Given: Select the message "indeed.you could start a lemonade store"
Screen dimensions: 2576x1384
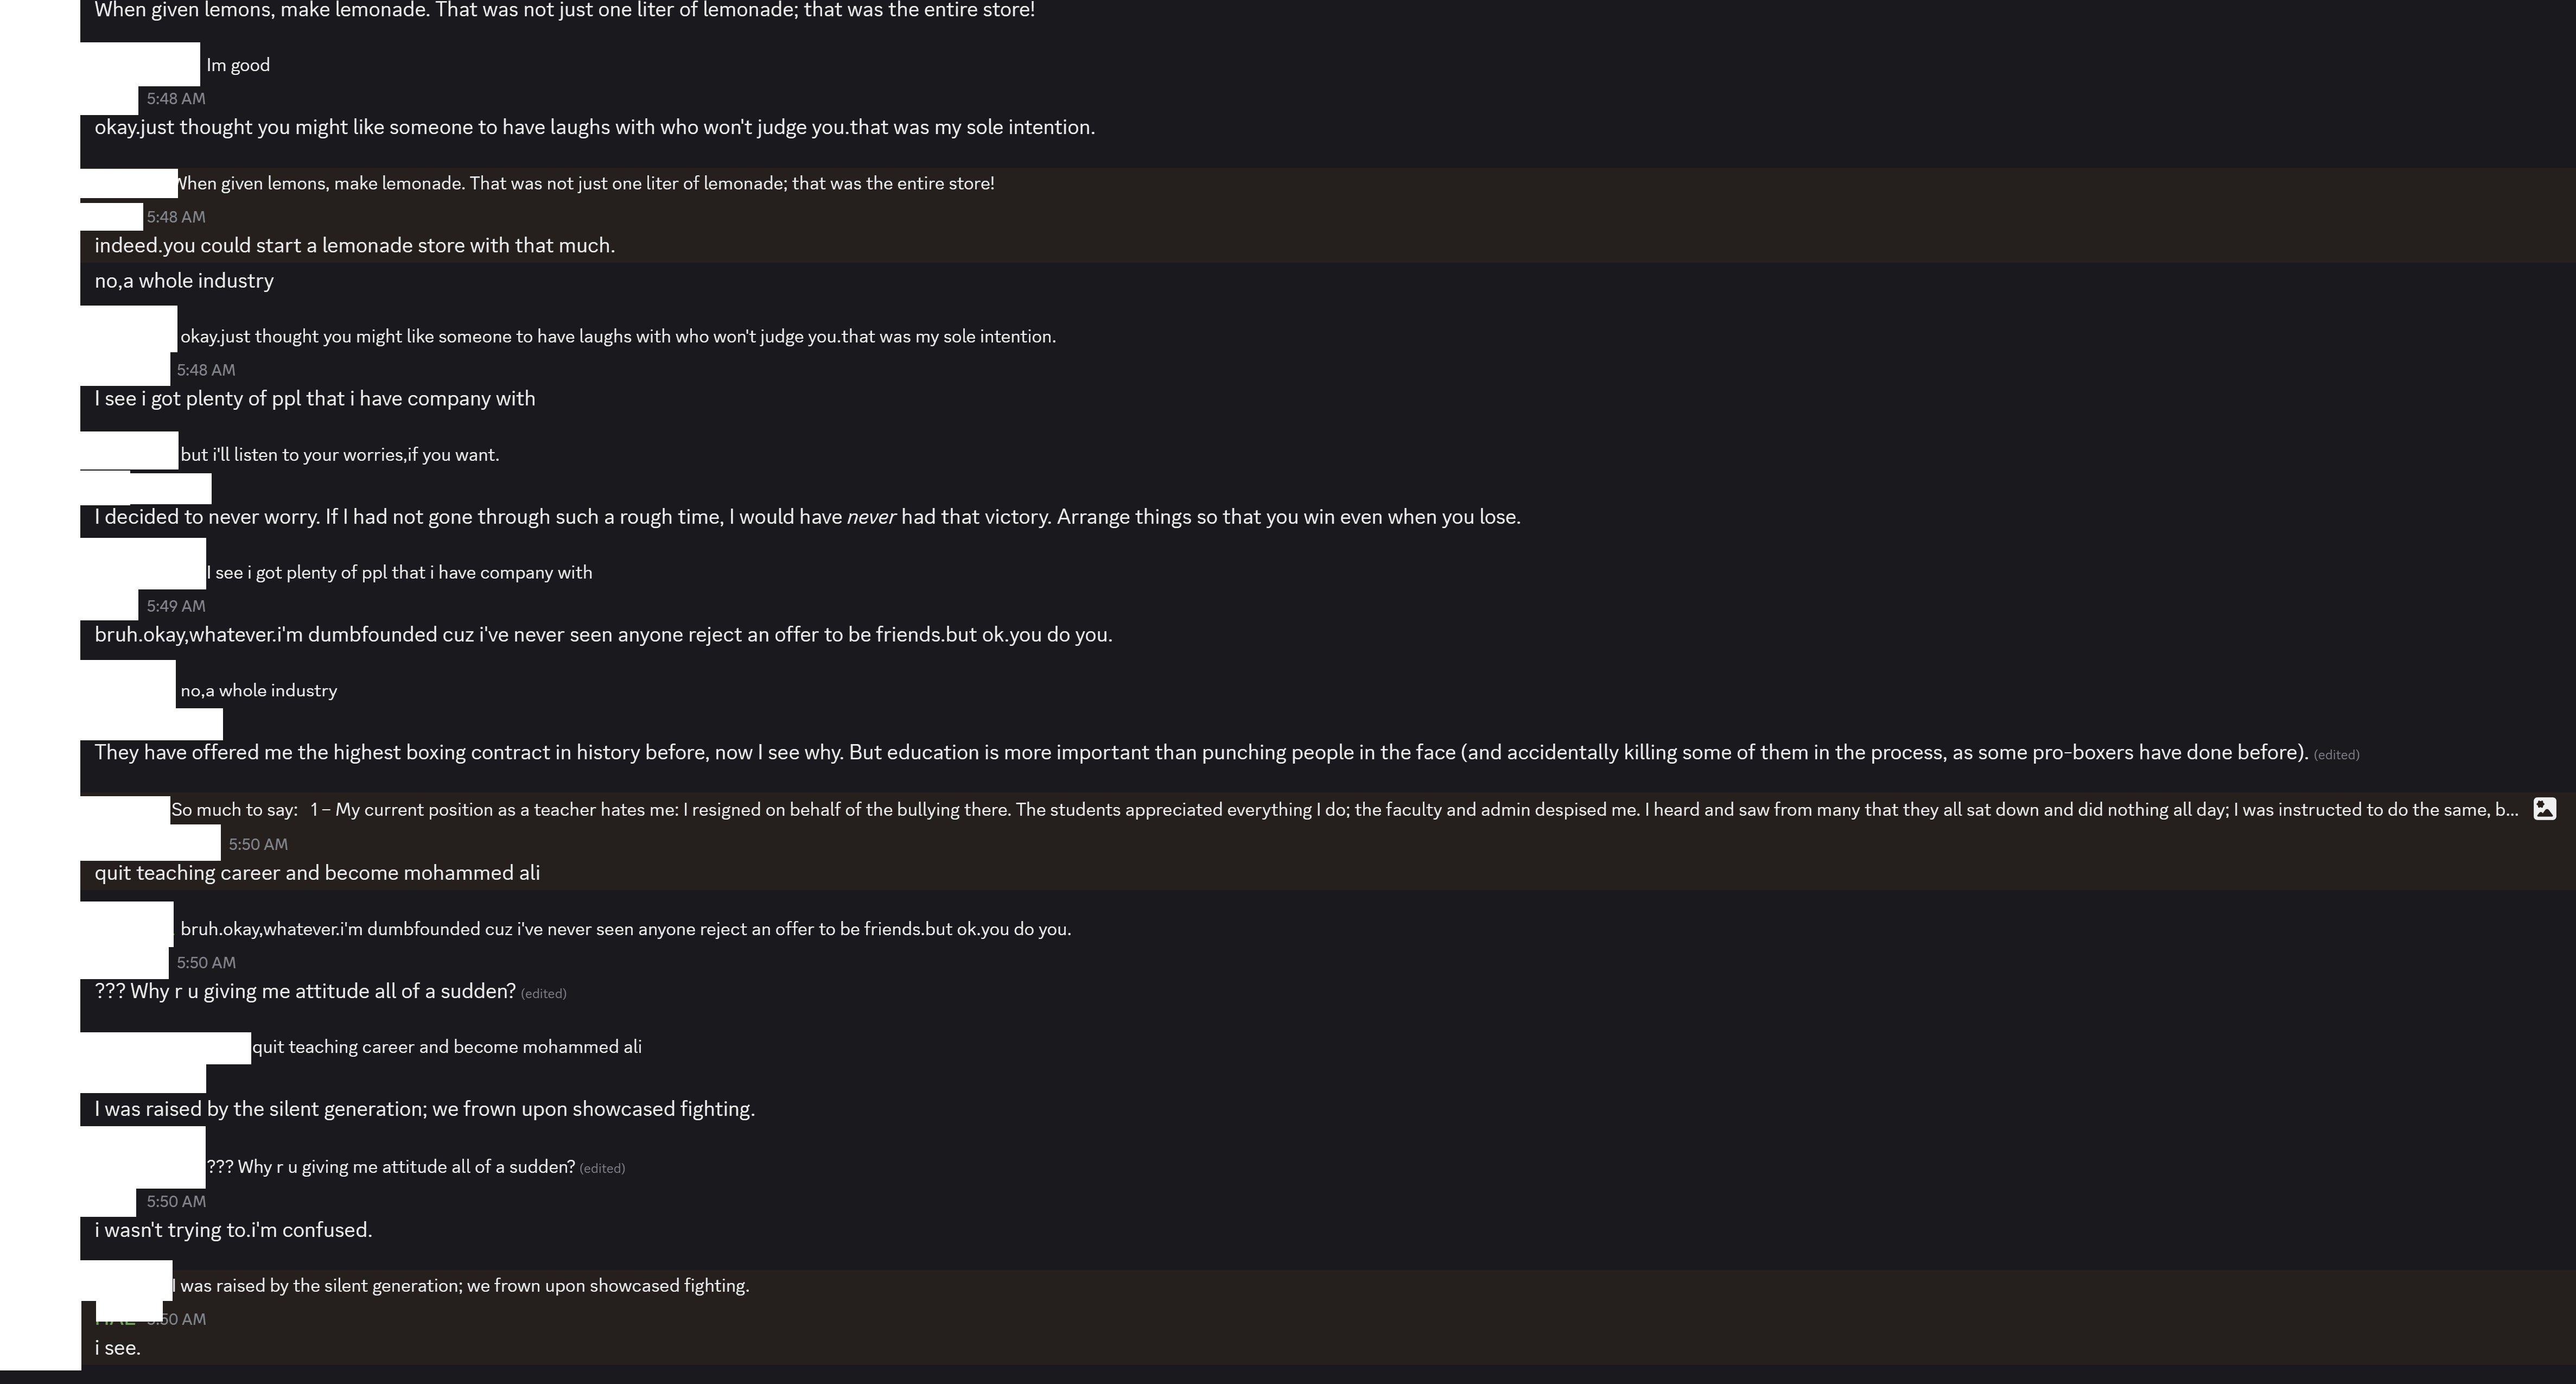Looking at the screenshot, I should click(x=355, y=246).
